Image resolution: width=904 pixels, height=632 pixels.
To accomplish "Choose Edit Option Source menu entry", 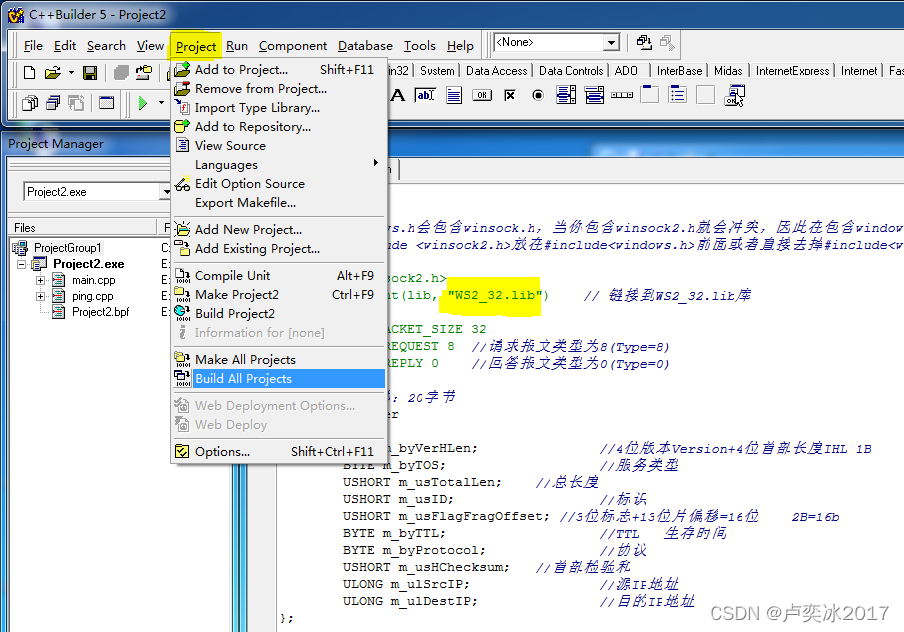I will tap(279, 184).
